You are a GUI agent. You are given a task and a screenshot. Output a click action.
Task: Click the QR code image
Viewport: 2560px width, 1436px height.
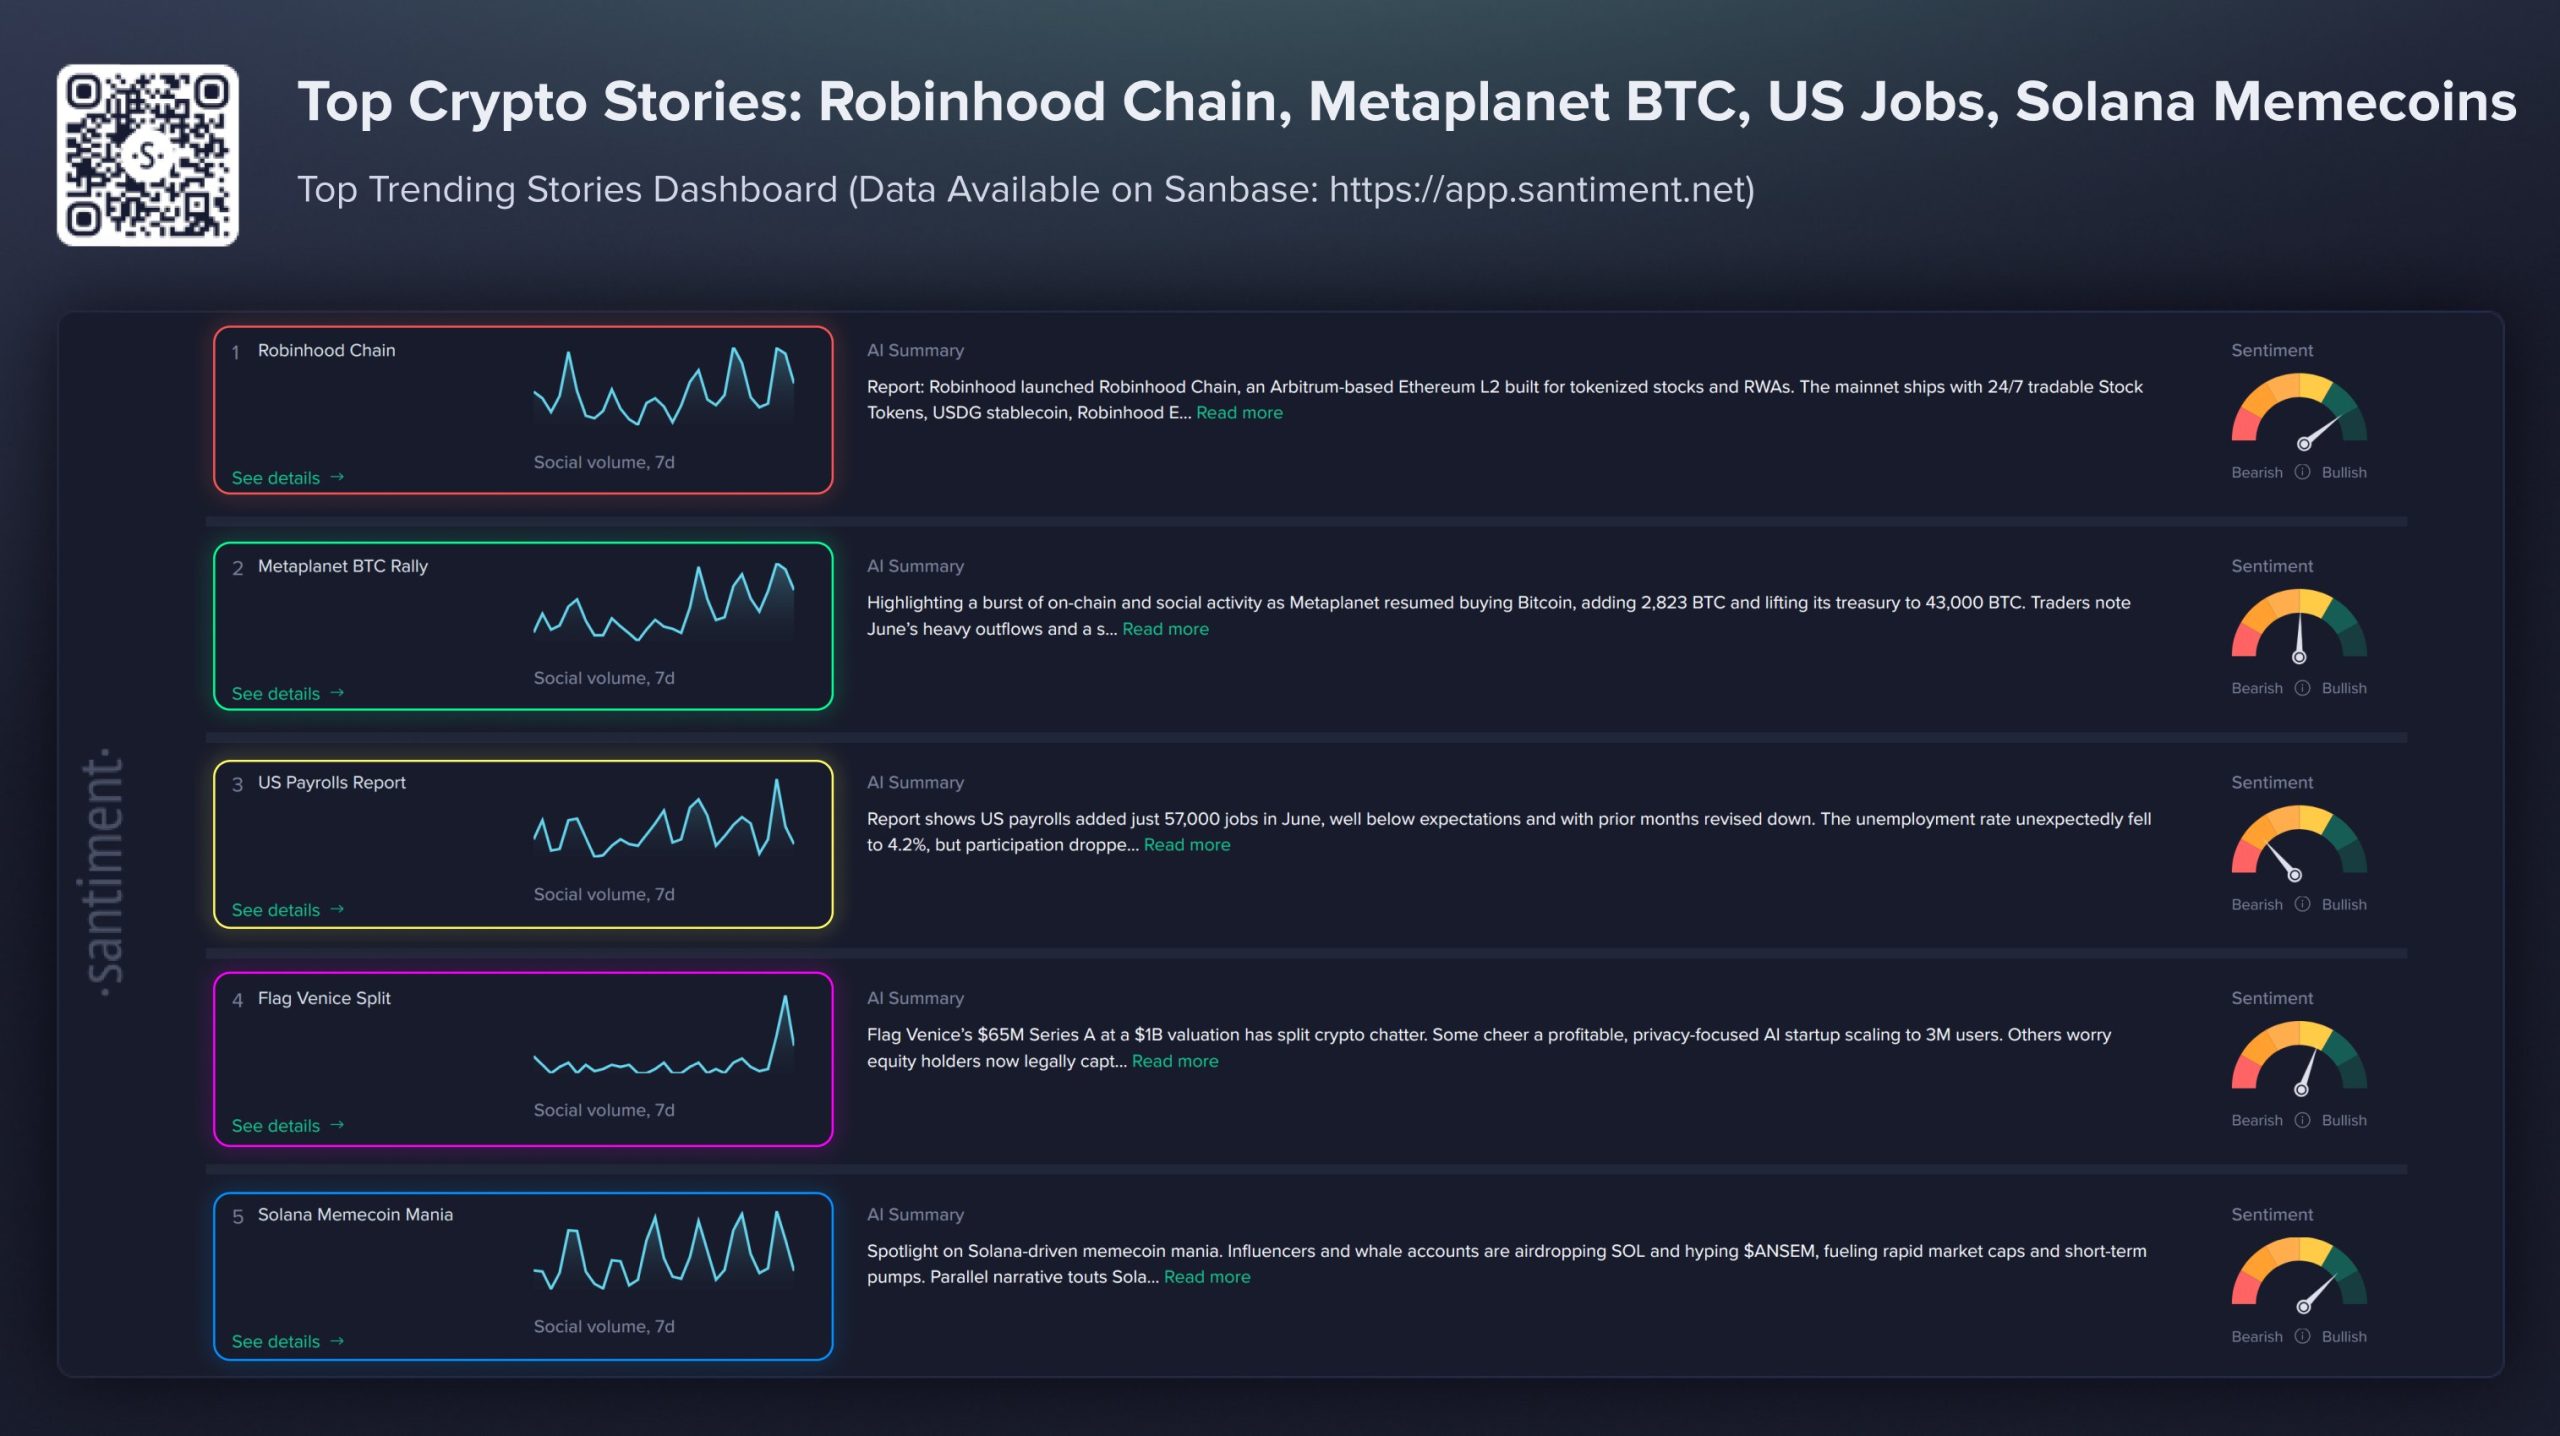[x=148, y=155]
